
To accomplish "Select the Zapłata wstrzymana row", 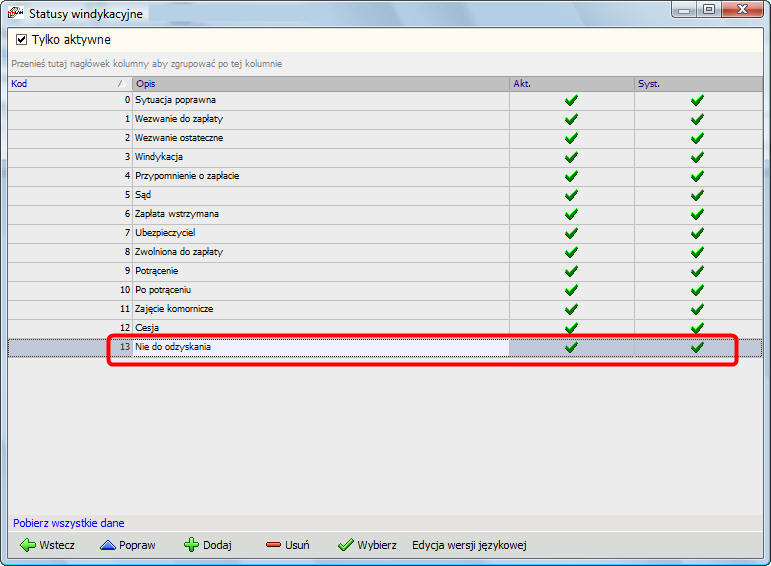I will tap(385, 214).
